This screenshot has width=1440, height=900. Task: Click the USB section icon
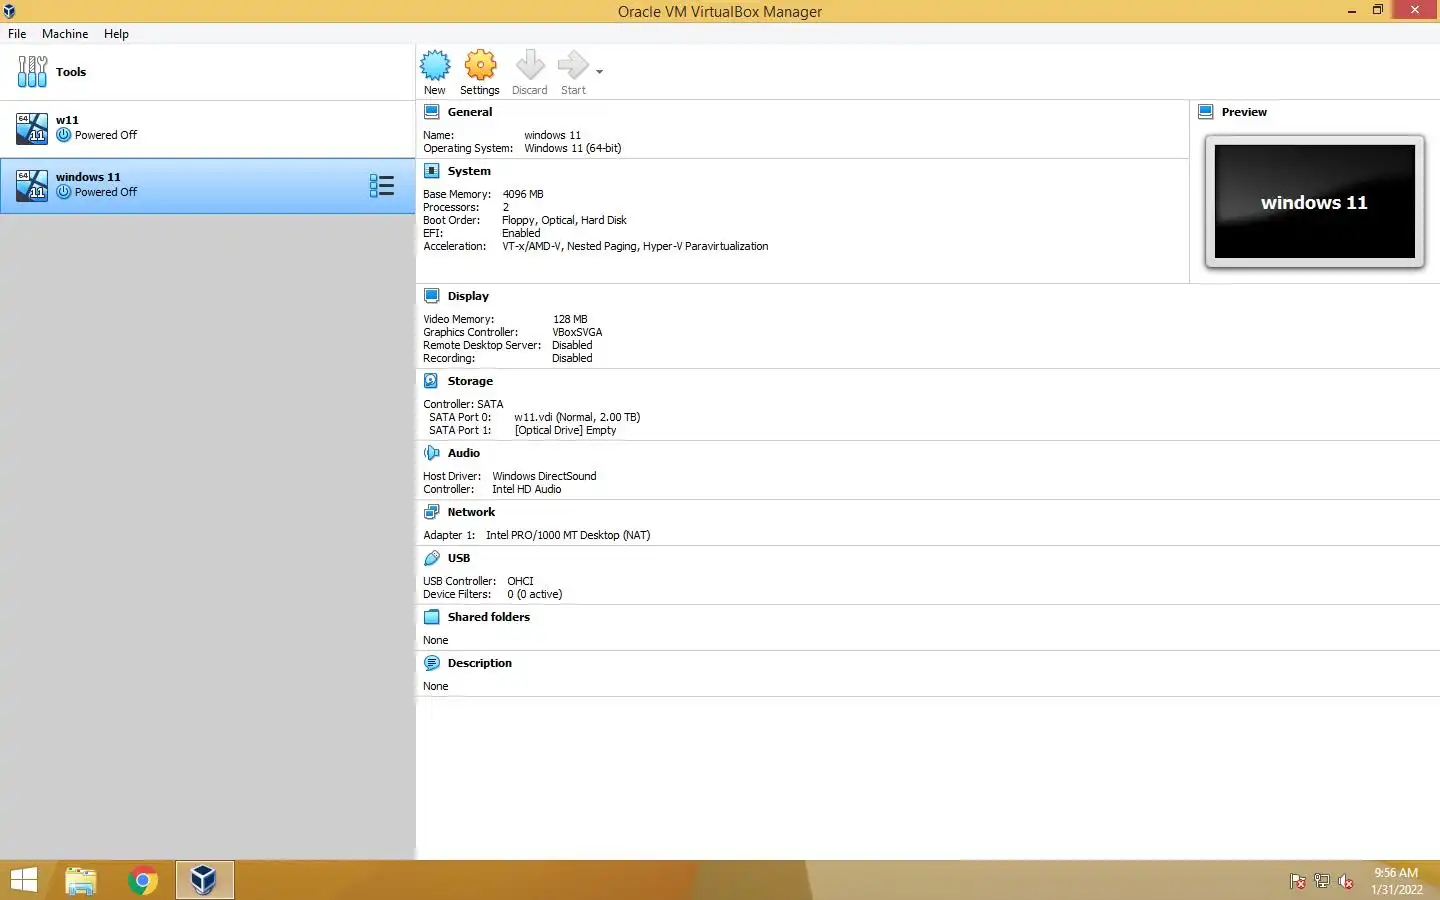click(432, 558)
